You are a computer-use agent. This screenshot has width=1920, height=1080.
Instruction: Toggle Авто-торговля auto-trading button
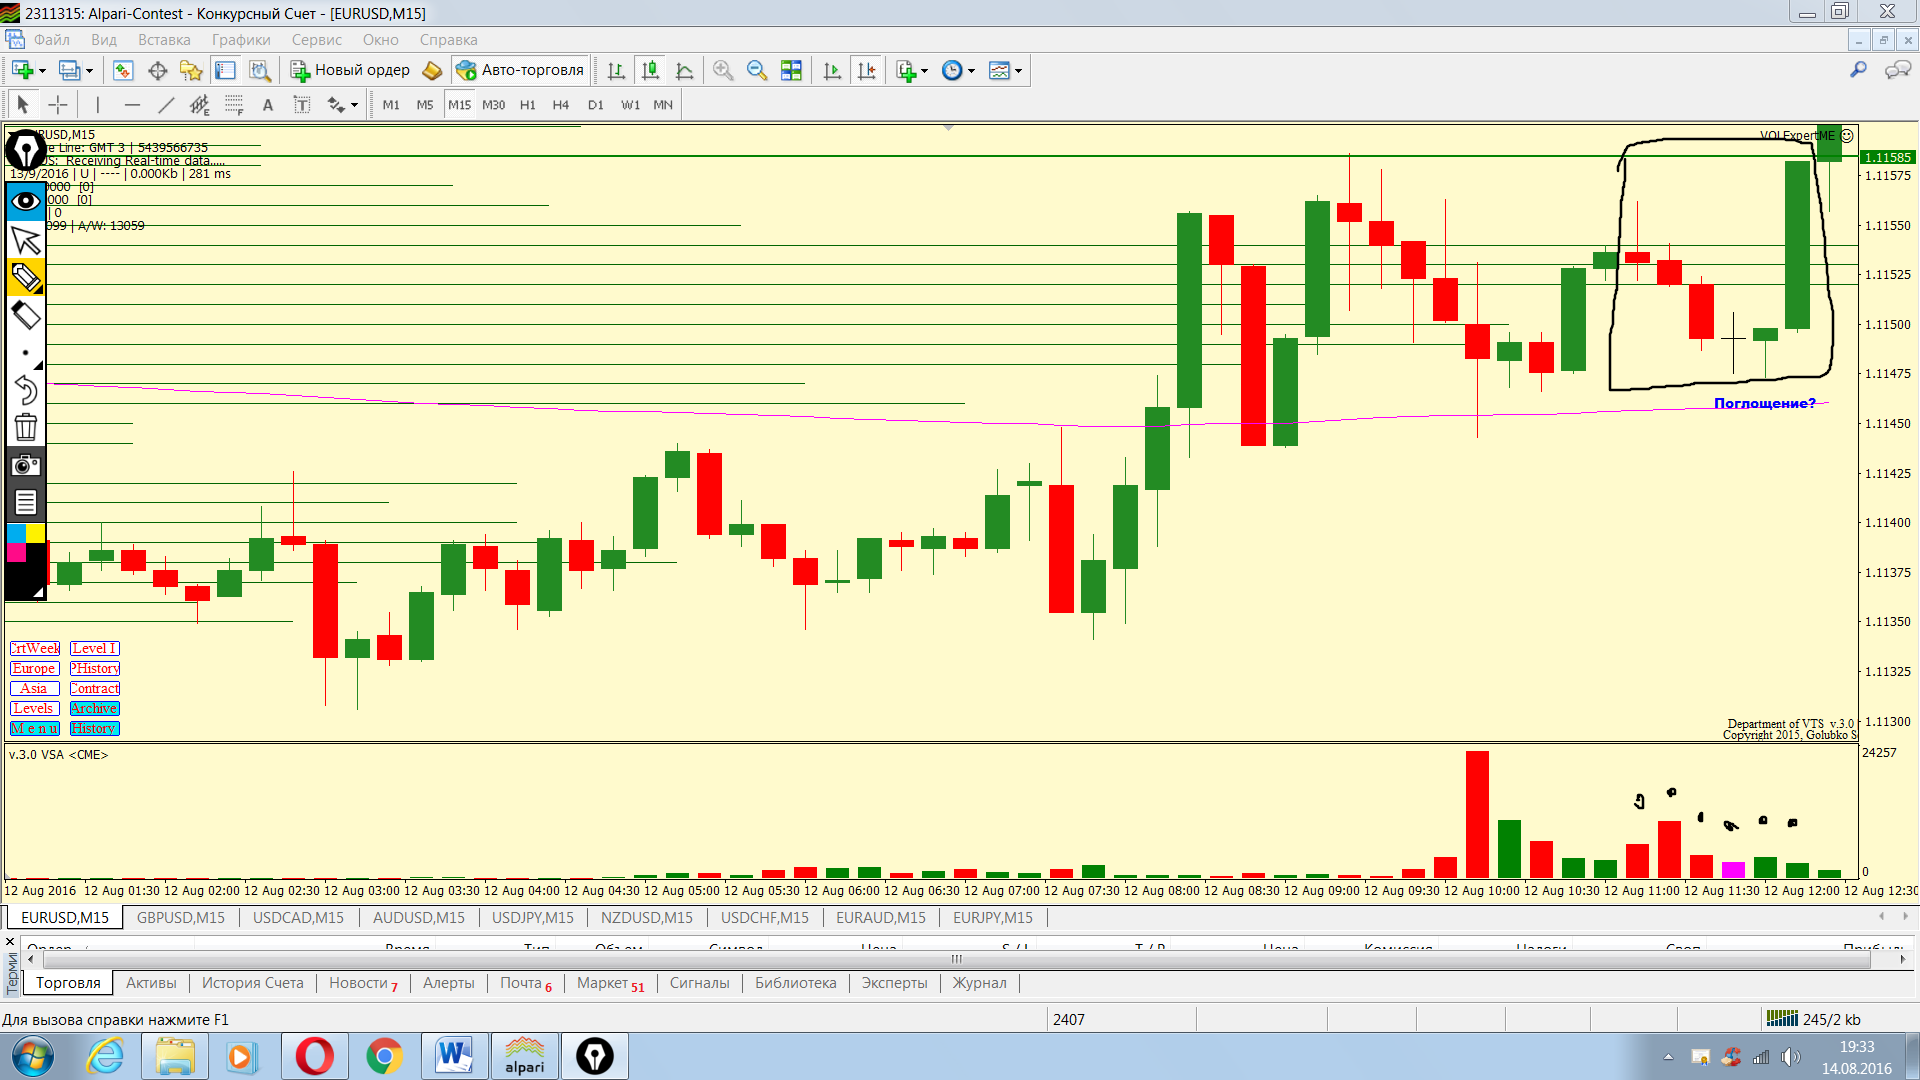[x=519, y=70]
